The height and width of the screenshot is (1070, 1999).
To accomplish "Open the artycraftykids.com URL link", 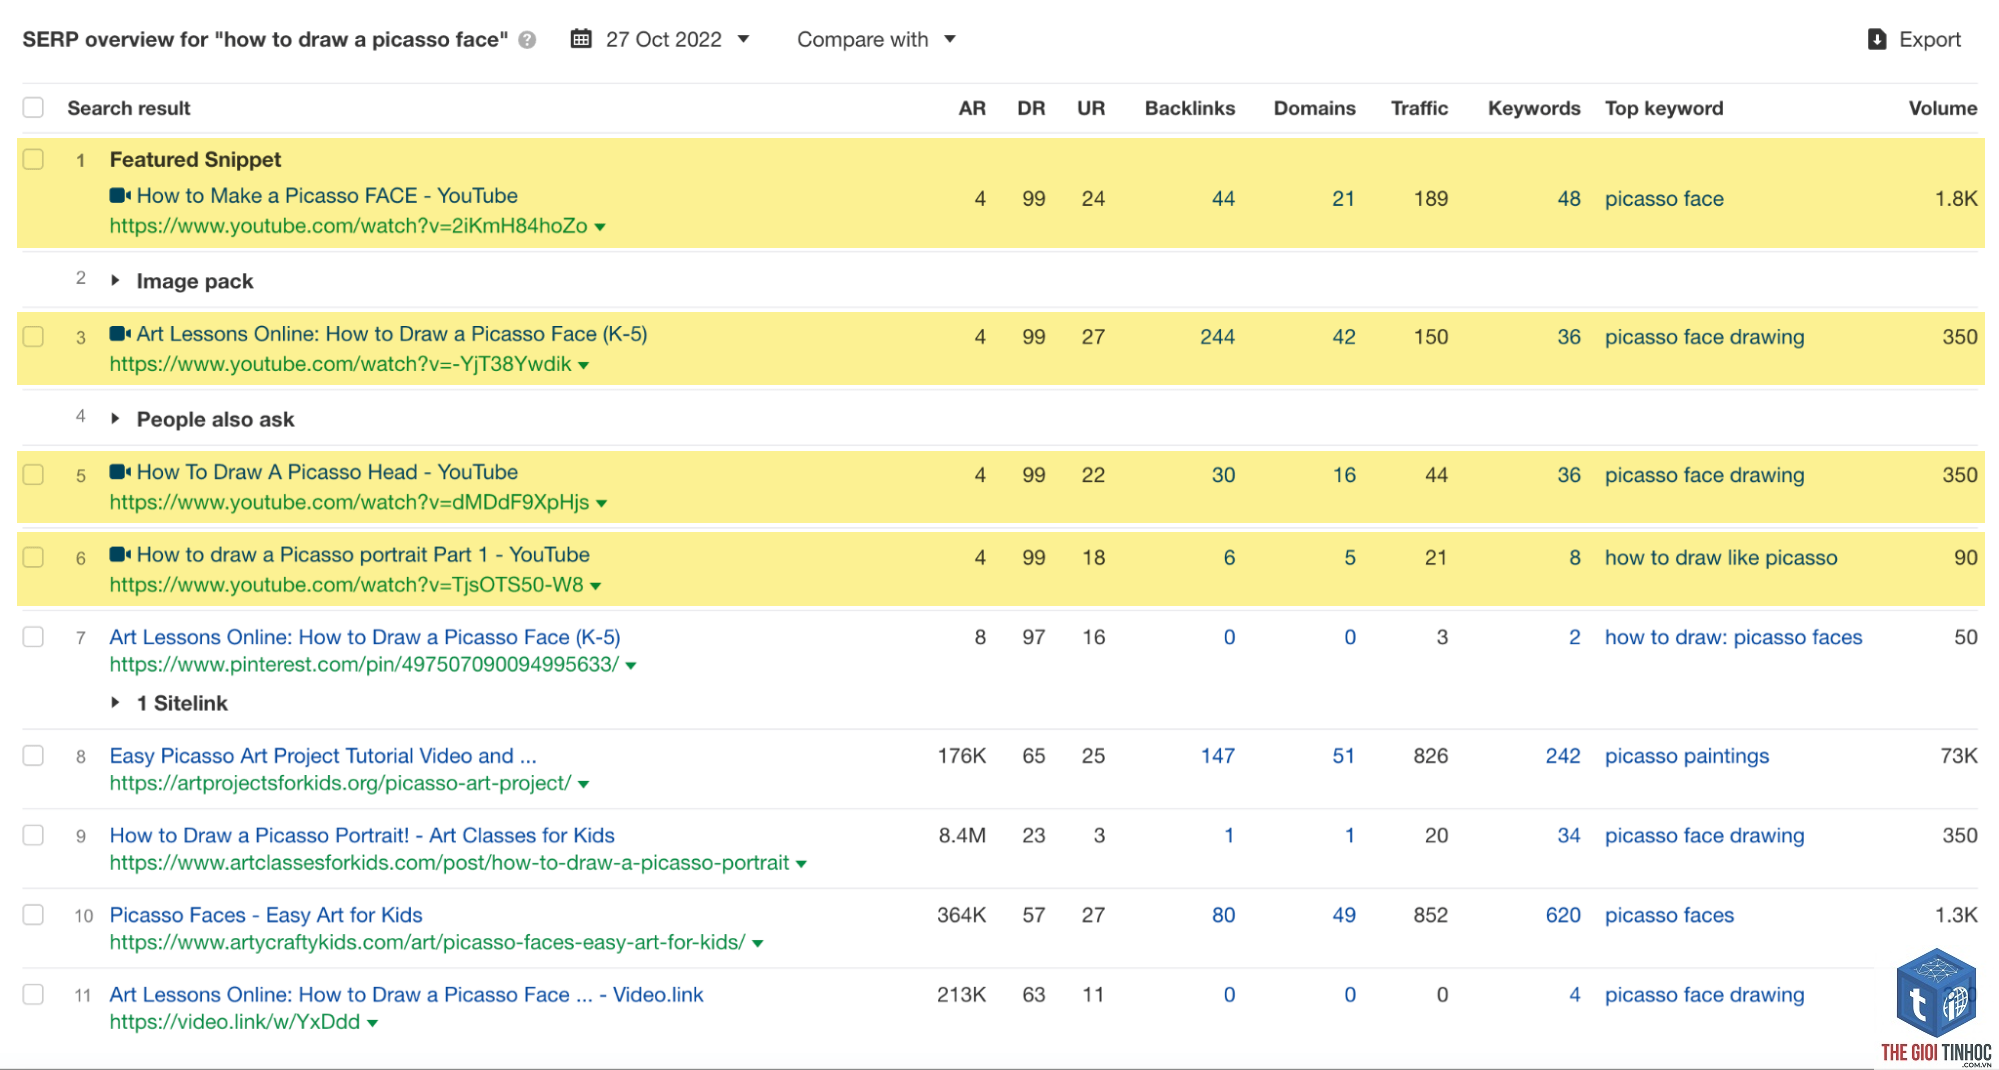I will [427, 942].
